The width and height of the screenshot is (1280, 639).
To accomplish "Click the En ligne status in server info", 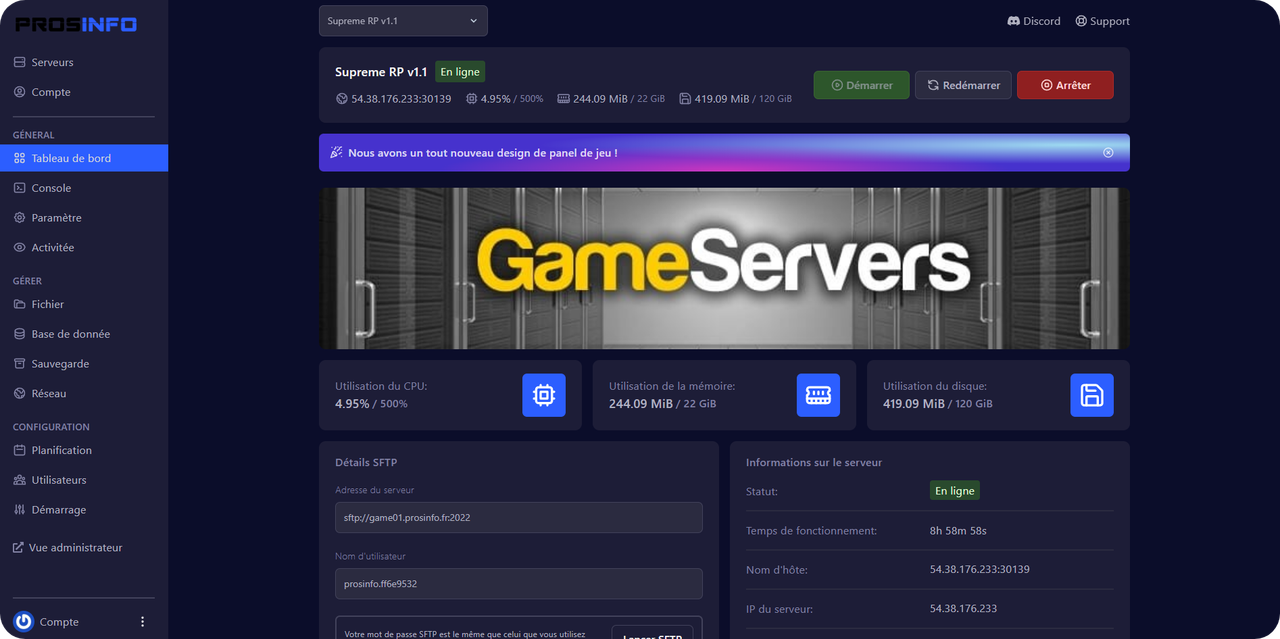I will coord(955,491).
